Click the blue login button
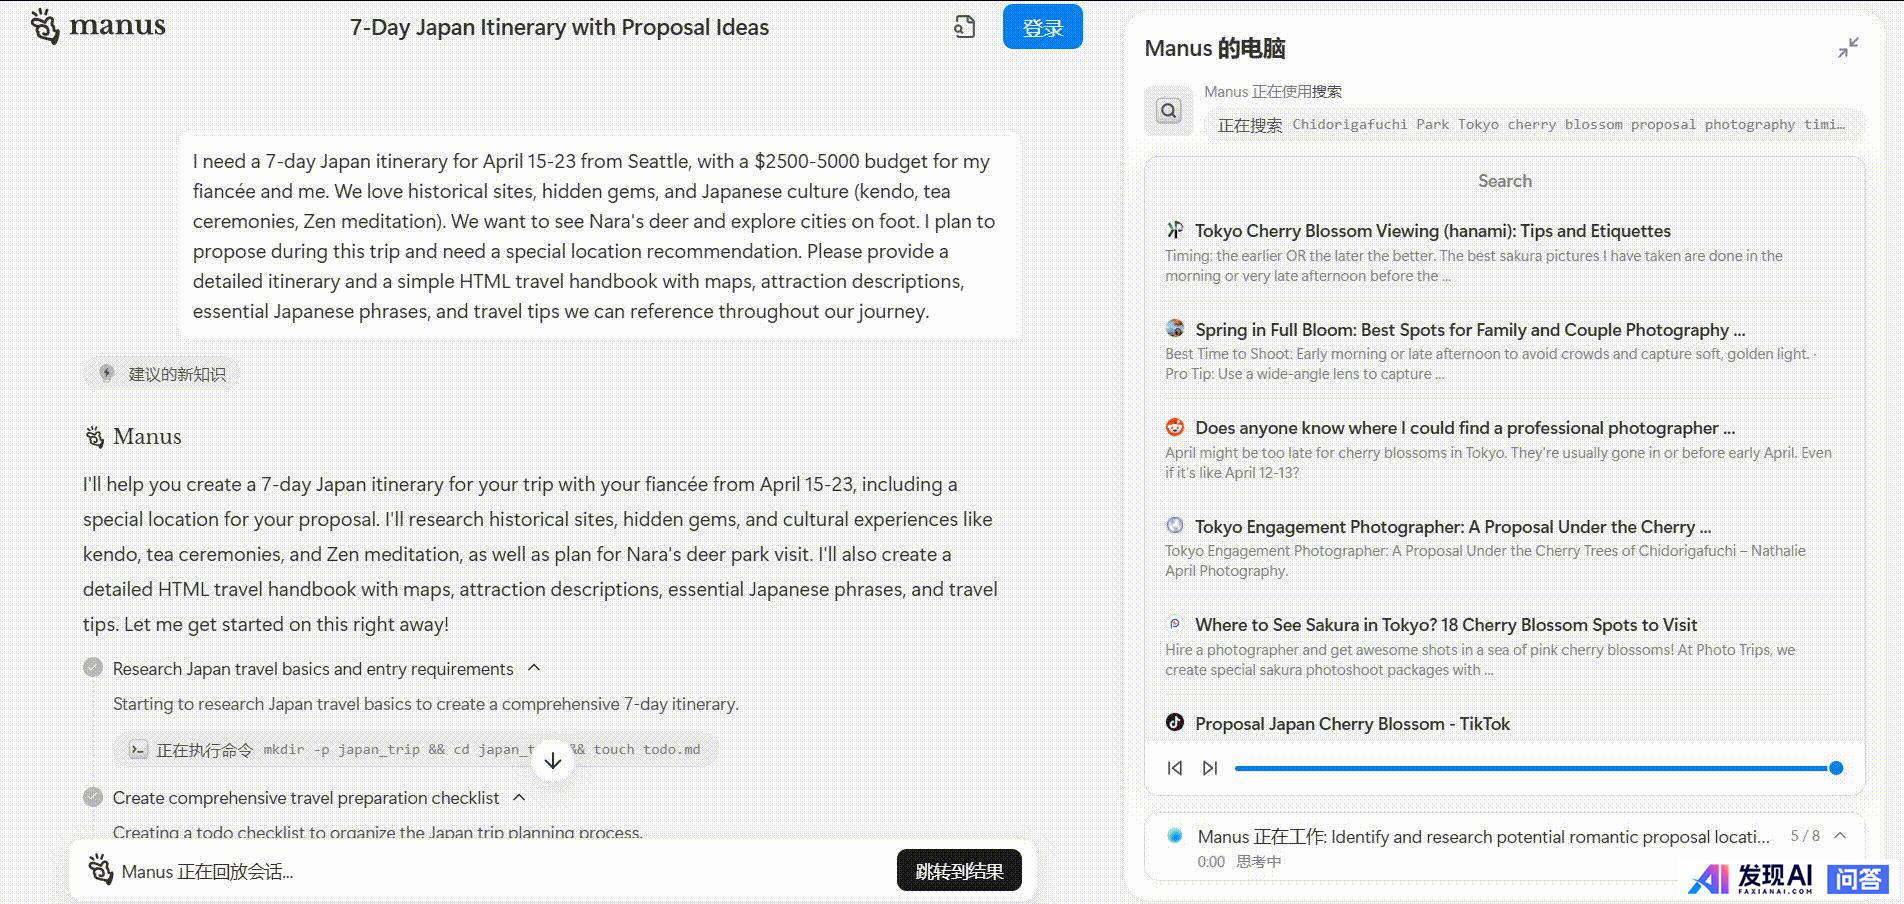The width and height of the screenshot is (1904, 904). 1042,27
